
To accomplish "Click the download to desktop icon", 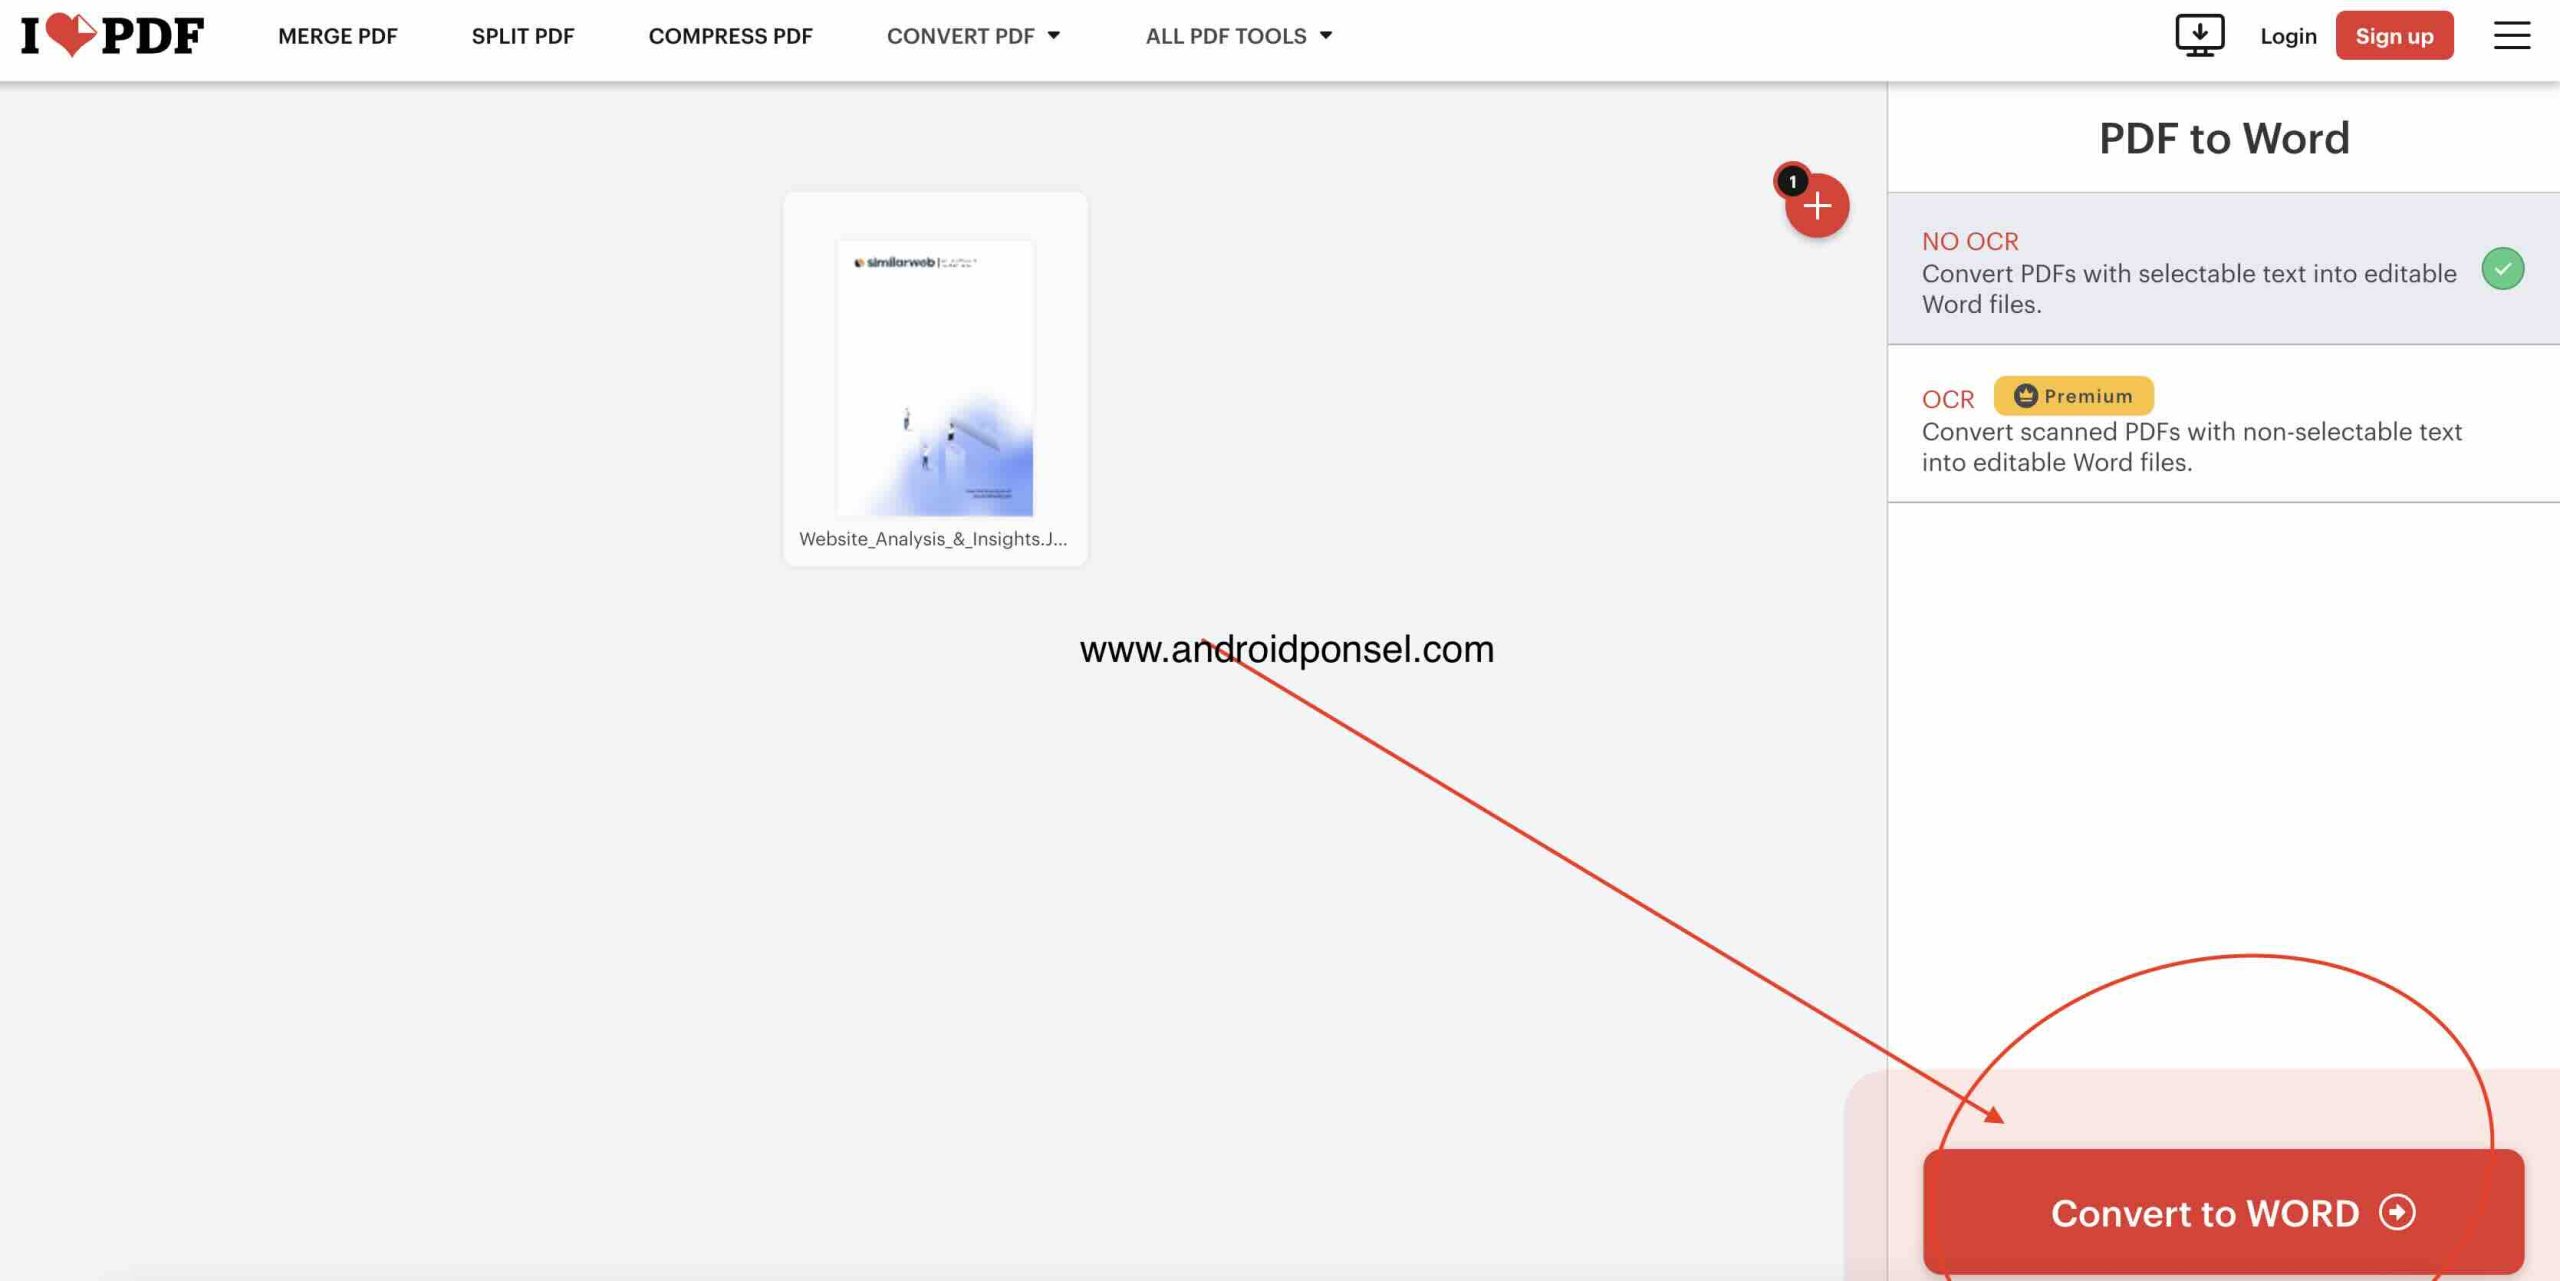I will tap(2199, 34).
